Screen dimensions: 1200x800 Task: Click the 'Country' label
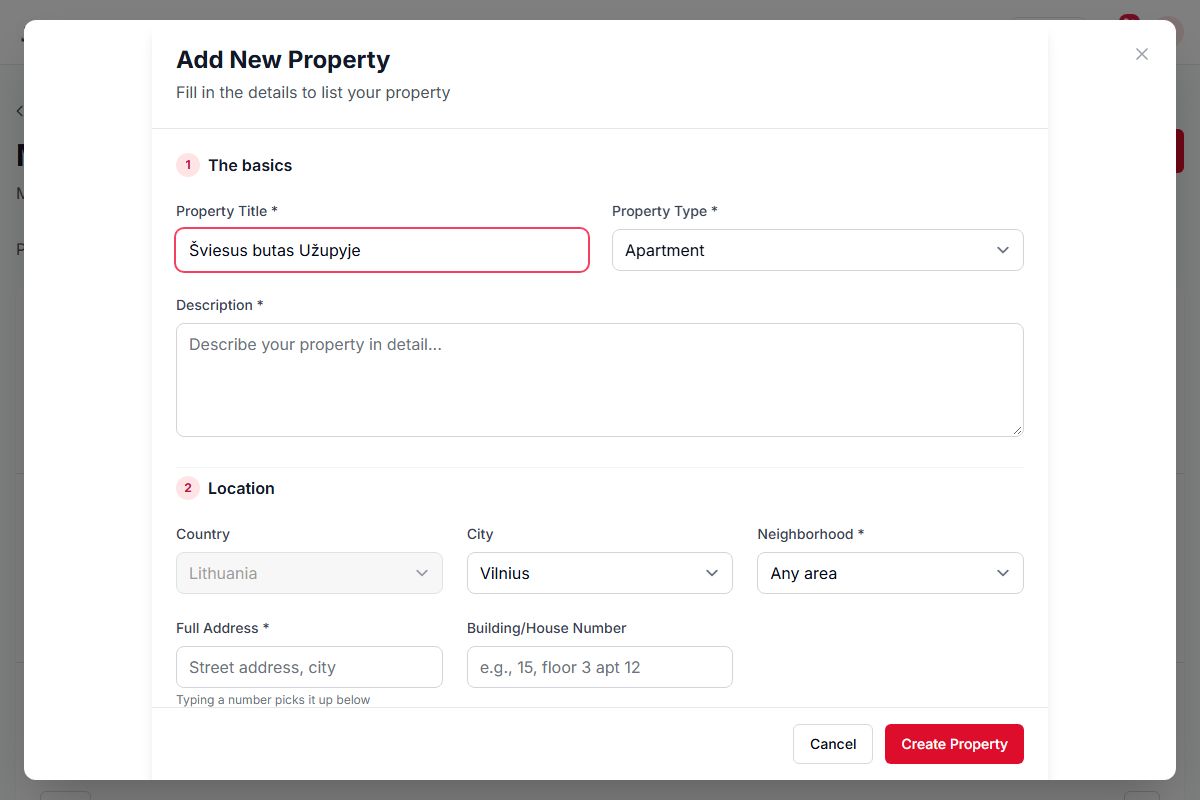pyautogui.click(x=203, y=534)
